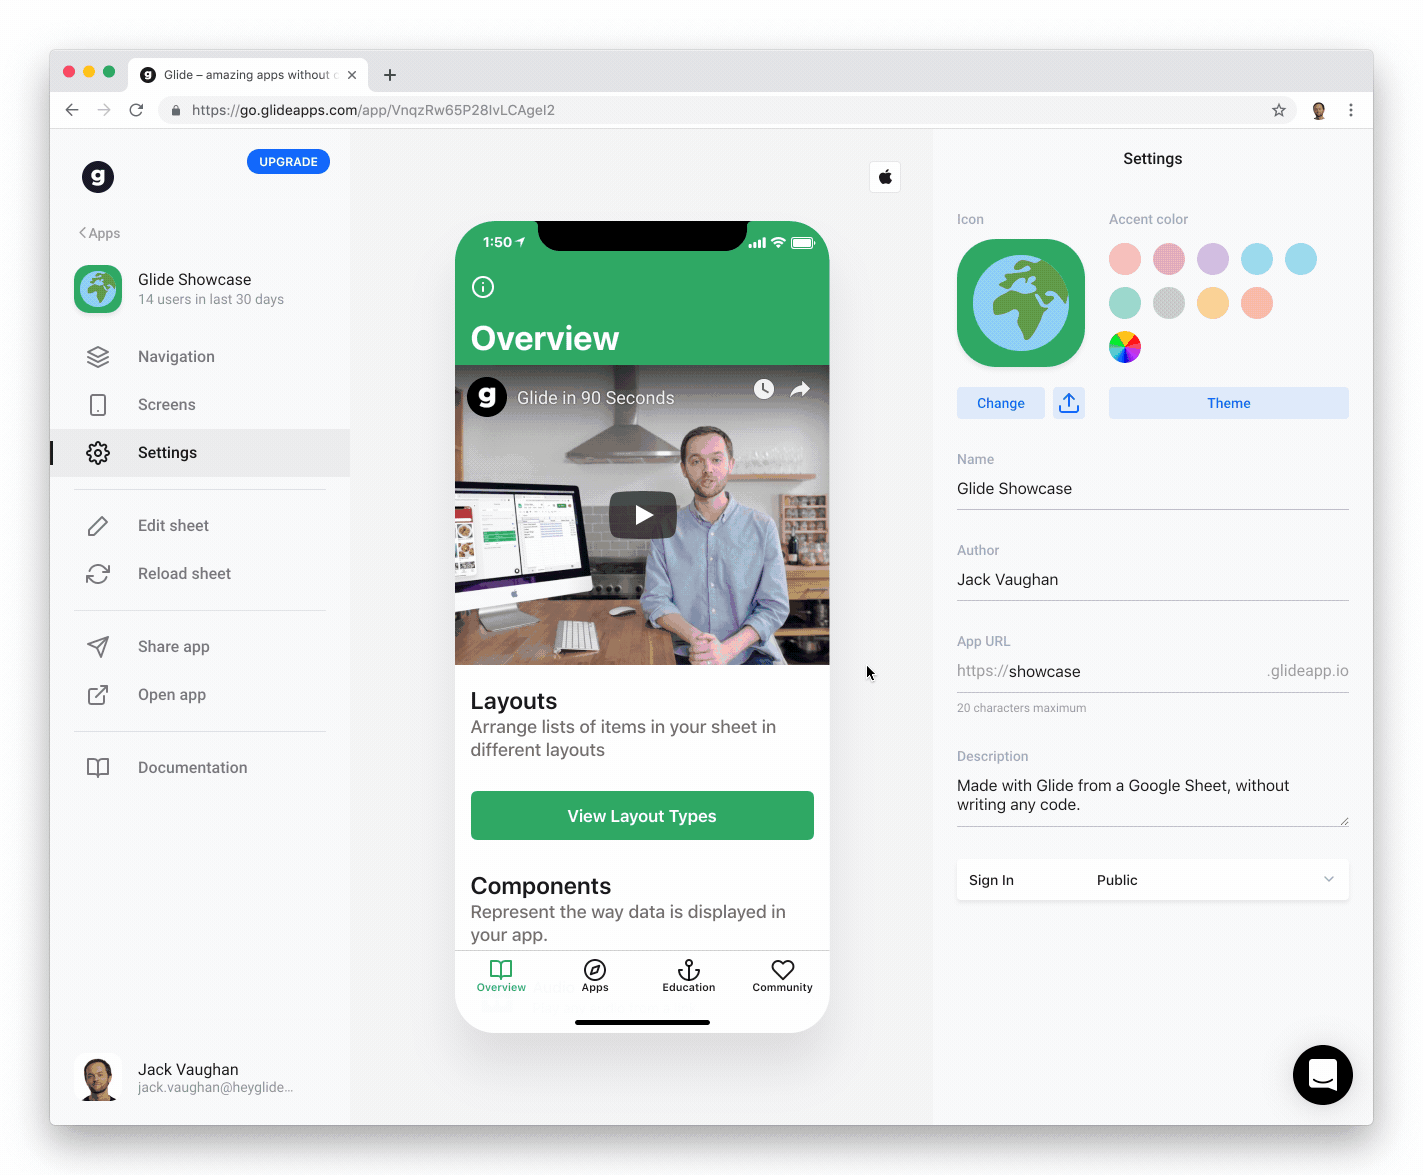This screenshot has width=1423, height=1175.
Task: Click the Open app external link icon
Action: coord(98,695)
